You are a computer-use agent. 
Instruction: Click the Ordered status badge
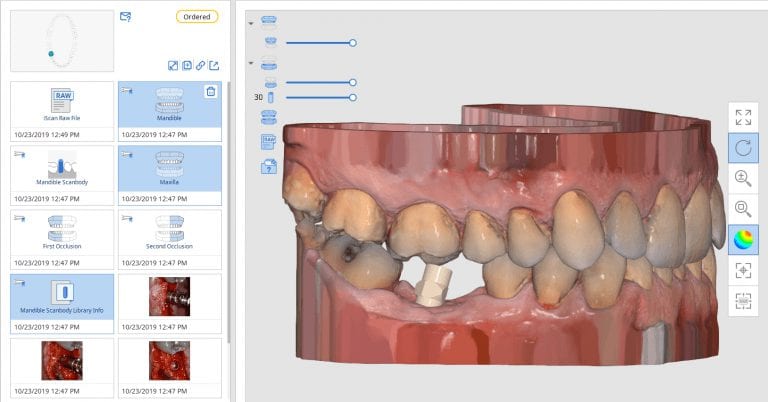[197, 17]
